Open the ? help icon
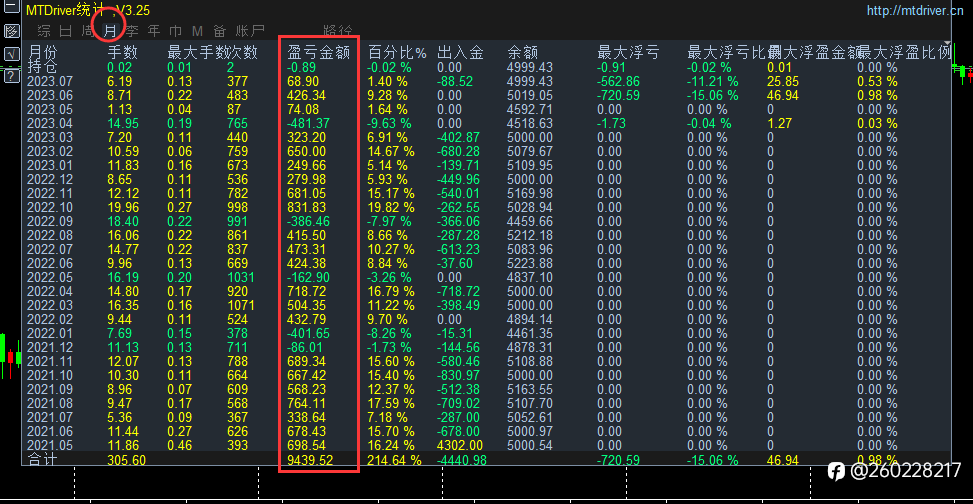 click(11, 75)
